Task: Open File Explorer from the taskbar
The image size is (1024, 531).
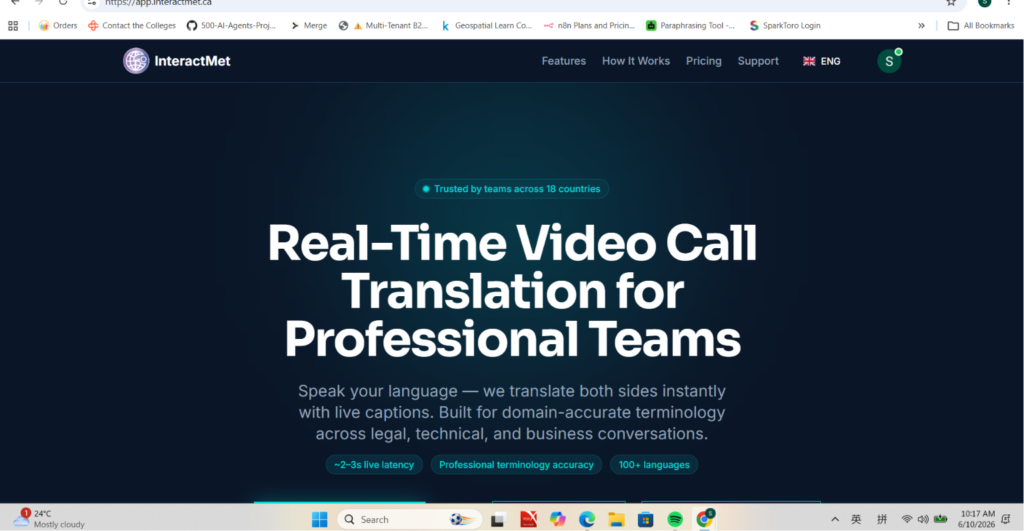Action: click(x=616, y=519)
